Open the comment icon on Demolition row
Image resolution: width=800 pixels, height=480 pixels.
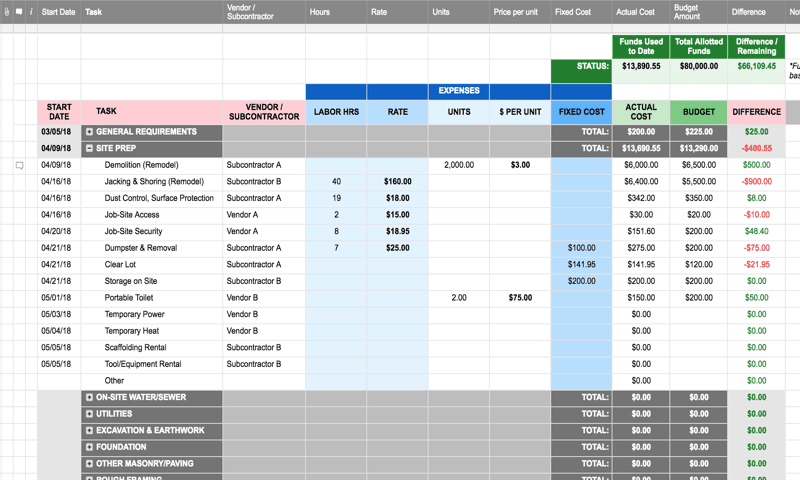tap(18, 165)
